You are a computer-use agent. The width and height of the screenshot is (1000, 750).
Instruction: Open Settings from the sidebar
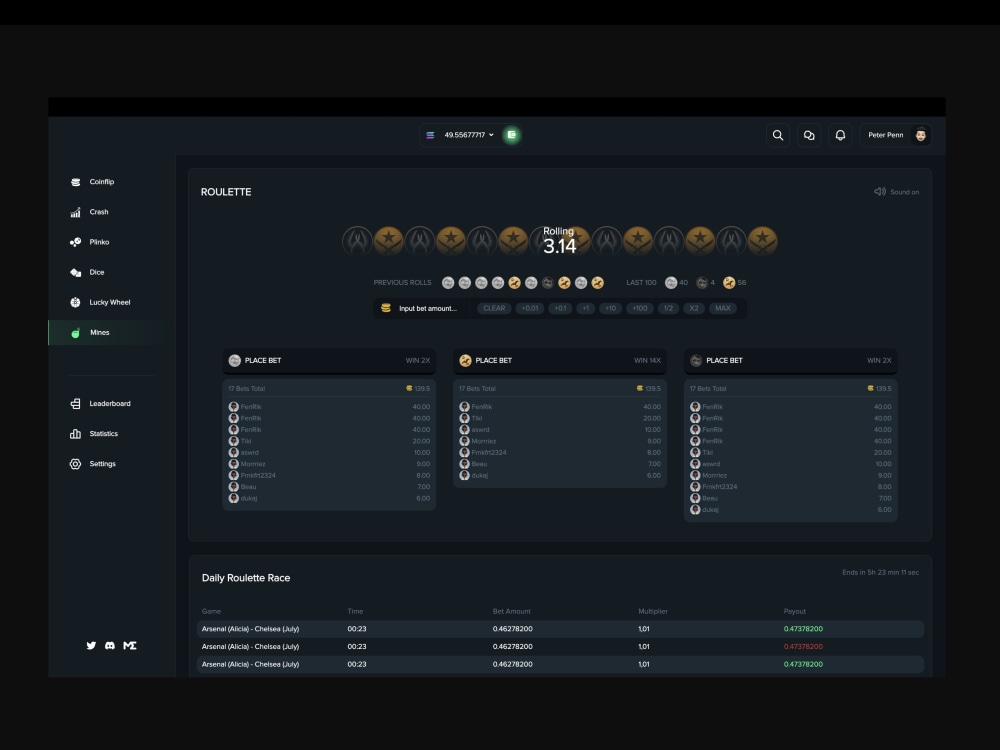[x=102, y=464]
